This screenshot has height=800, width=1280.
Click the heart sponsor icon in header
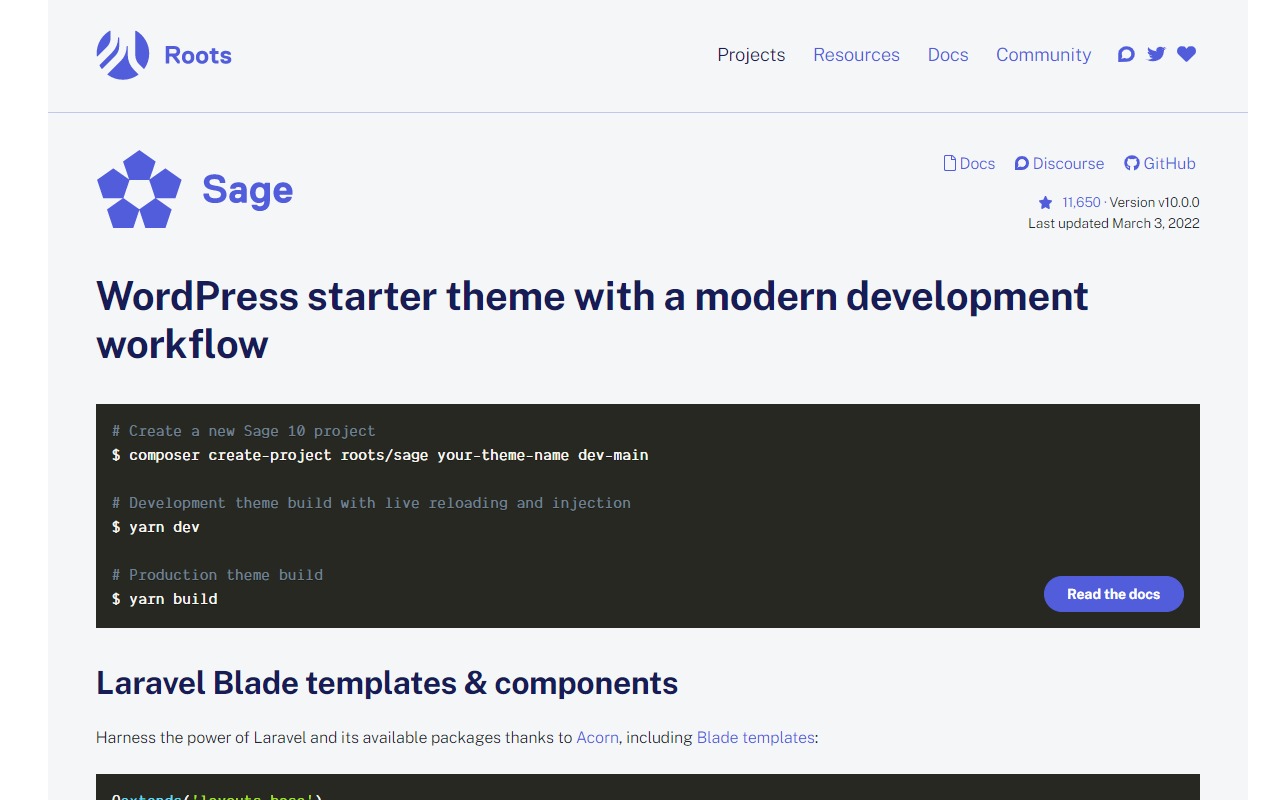coord(1186,54)
